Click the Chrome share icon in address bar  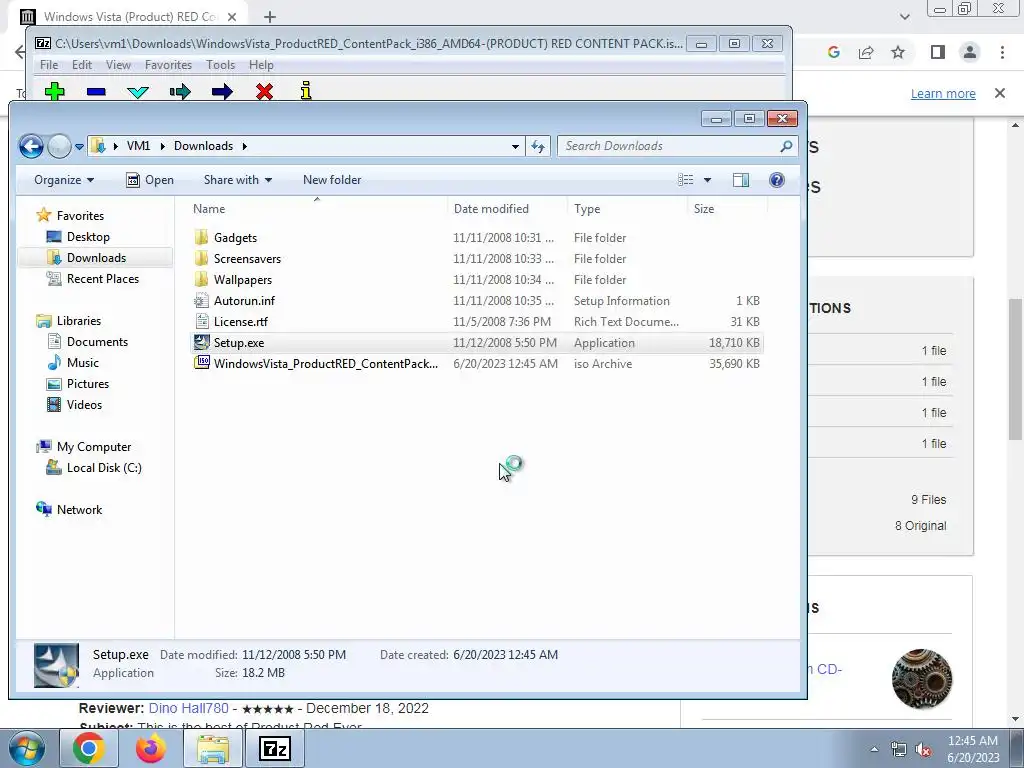pyautogui.click(x=866, y=52)
